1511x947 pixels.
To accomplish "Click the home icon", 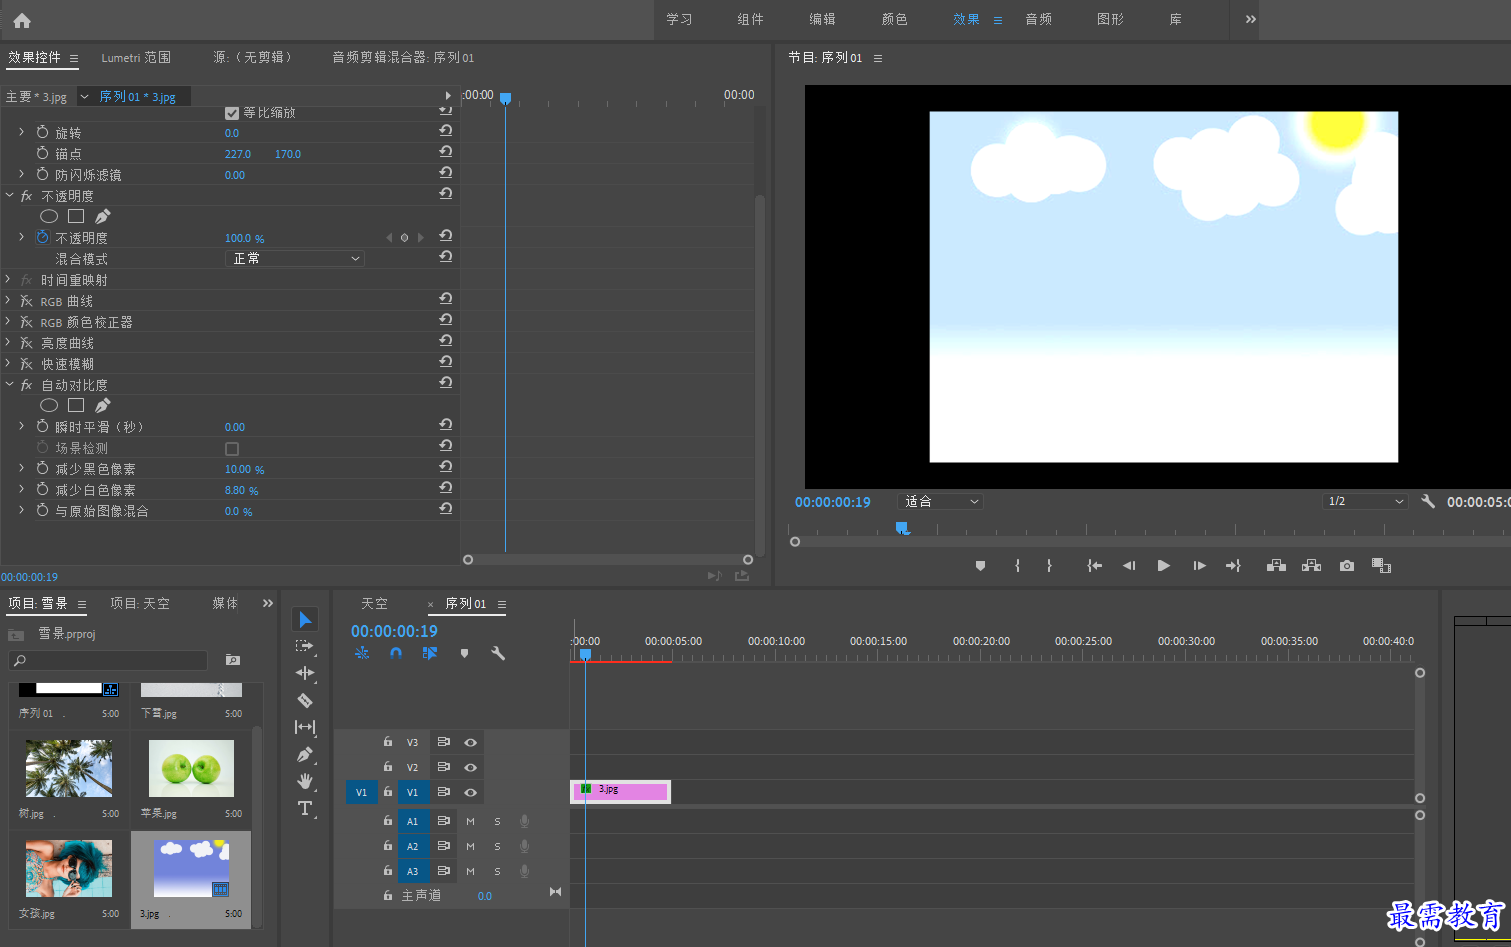I will tap(22, 20).
